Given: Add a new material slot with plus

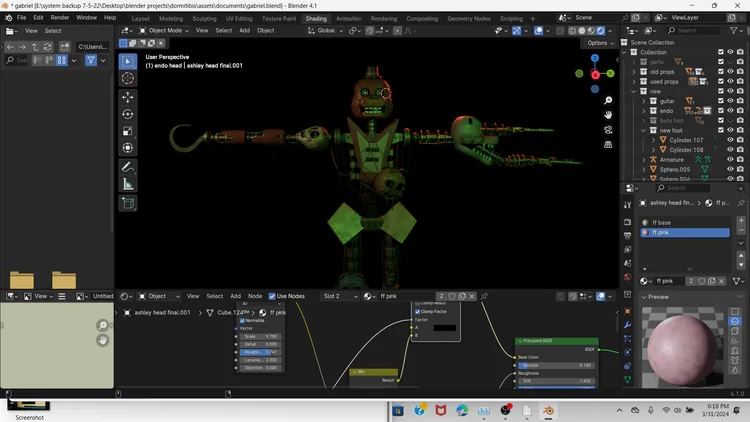Looking at the screenshot, I should pyautogui.click(x=741, y=221).
